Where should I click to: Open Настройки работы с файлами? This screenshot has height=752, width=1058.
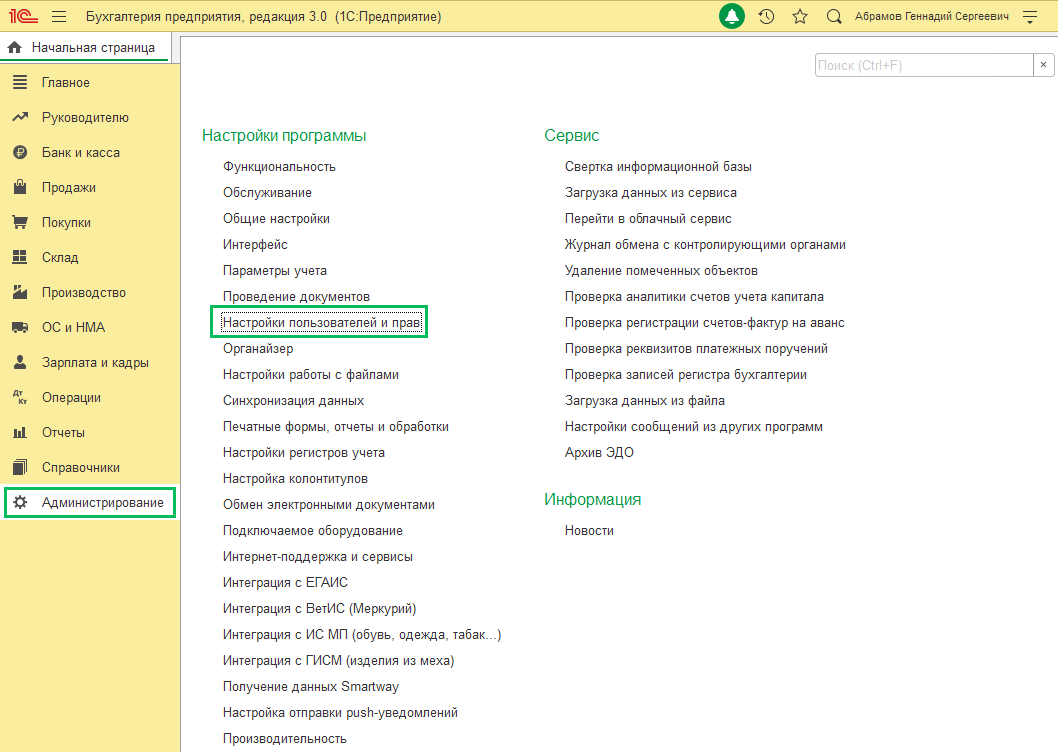coord(310,375)
